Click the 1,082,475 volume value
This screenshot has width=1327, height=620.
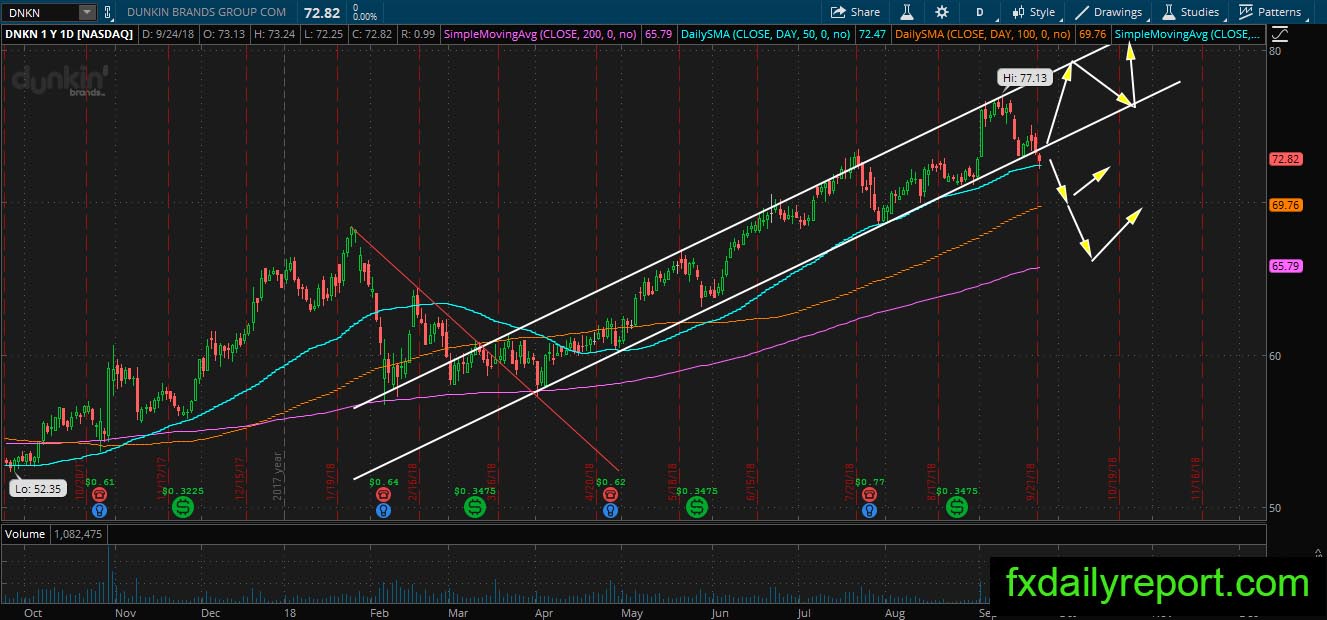click(x=77, y=534)
